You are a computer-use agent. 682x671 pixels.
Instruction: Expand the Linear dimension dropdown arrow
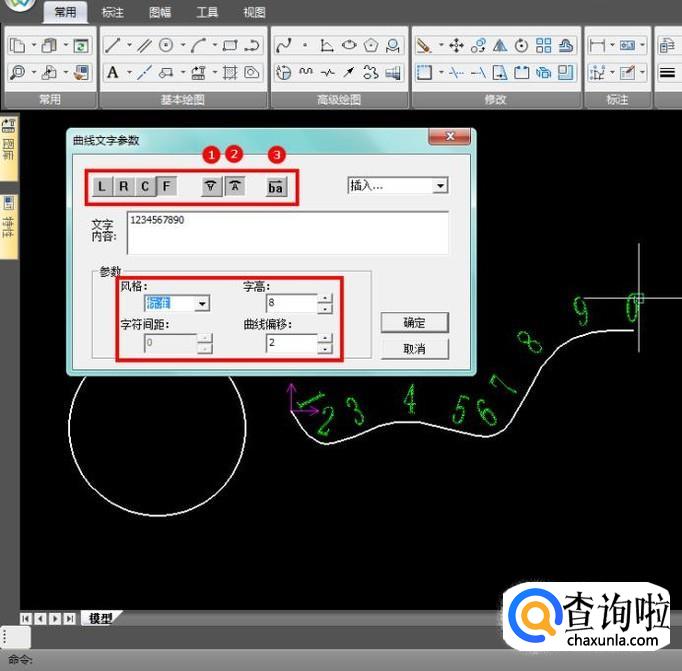(612, 45)
